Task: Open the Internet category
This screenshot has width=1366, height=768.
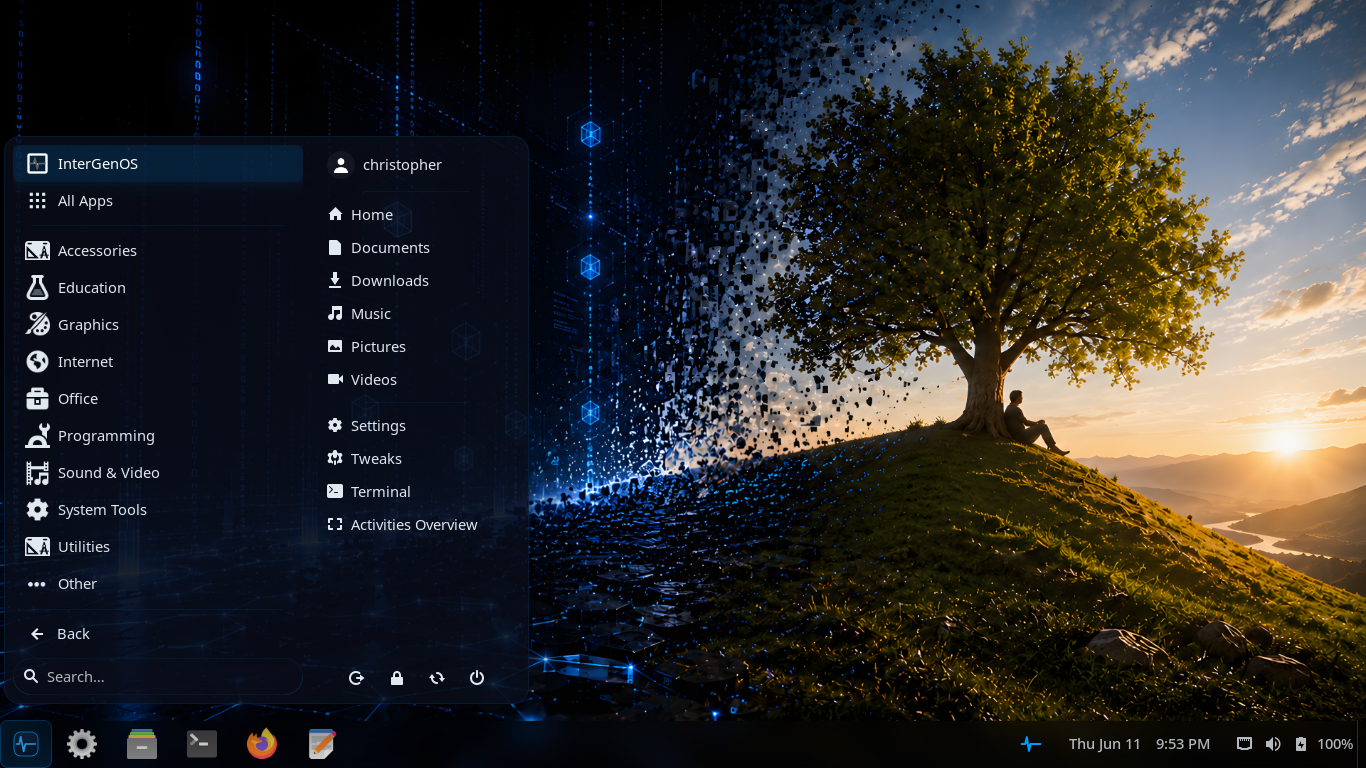Action: [x=158, y=362]
